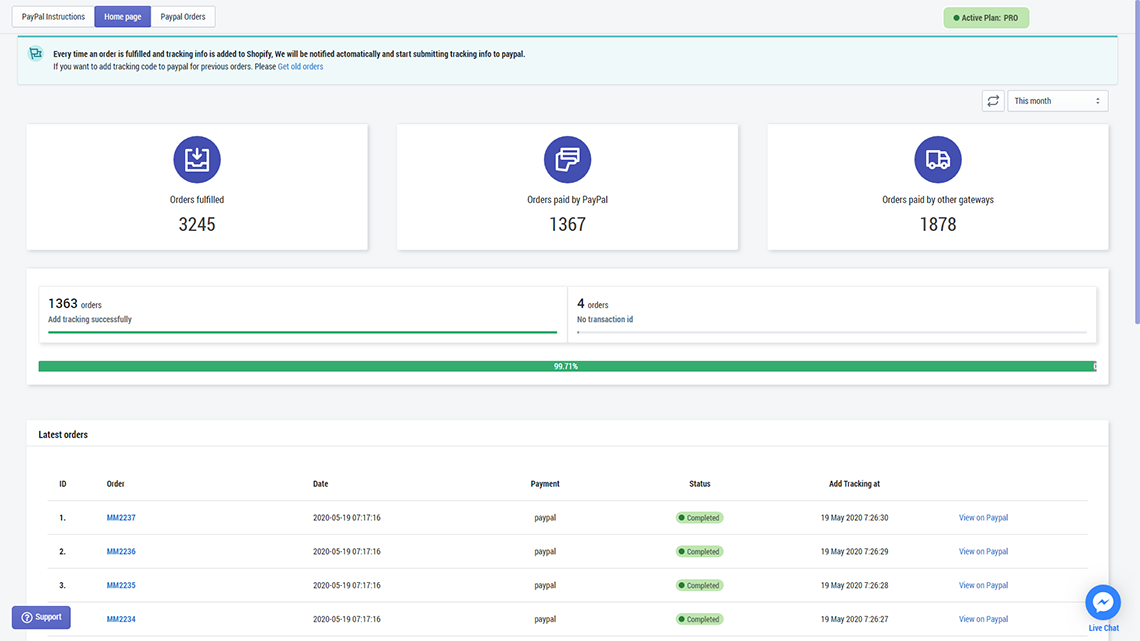
Task: Click the Completed status of MM2234
Action: tap(699, 619)
